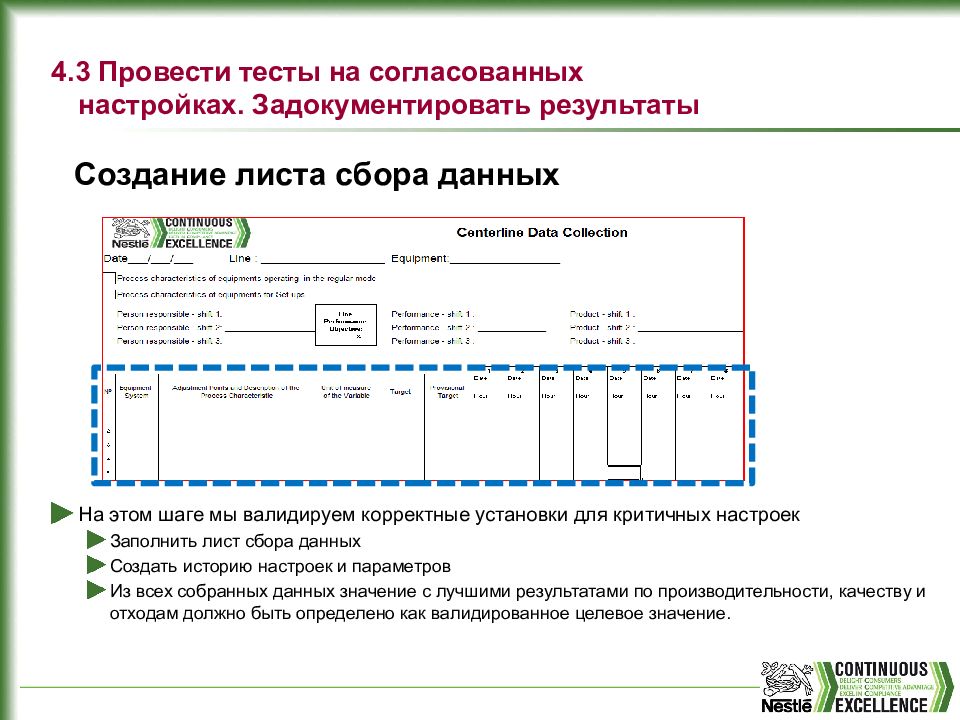
Task: Click the 'Product - shift 3' label
Action: 602,341
